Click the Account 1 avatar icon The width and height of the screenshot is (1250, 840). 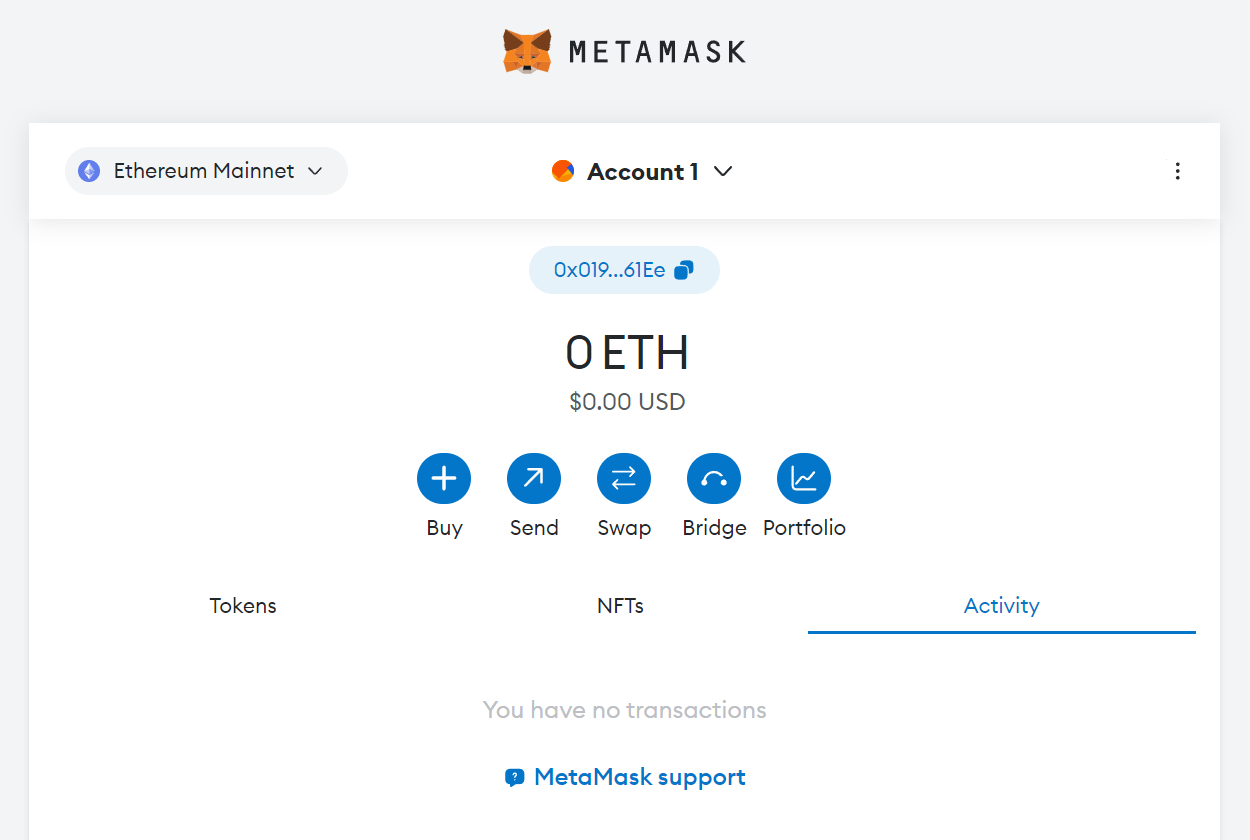tap(563, 171)
